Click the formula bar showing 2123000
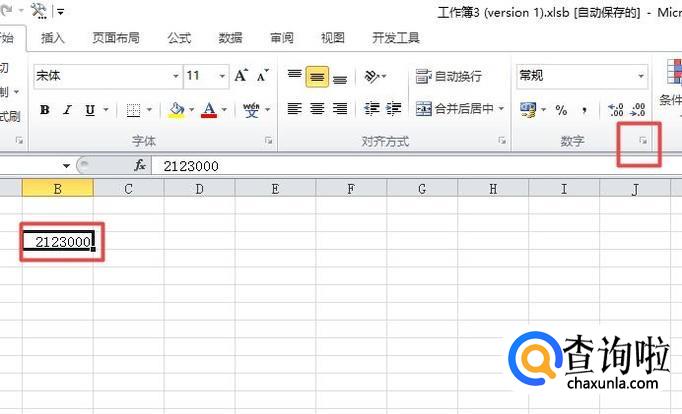This screenshot has width=682, height=414. point(417,166)
